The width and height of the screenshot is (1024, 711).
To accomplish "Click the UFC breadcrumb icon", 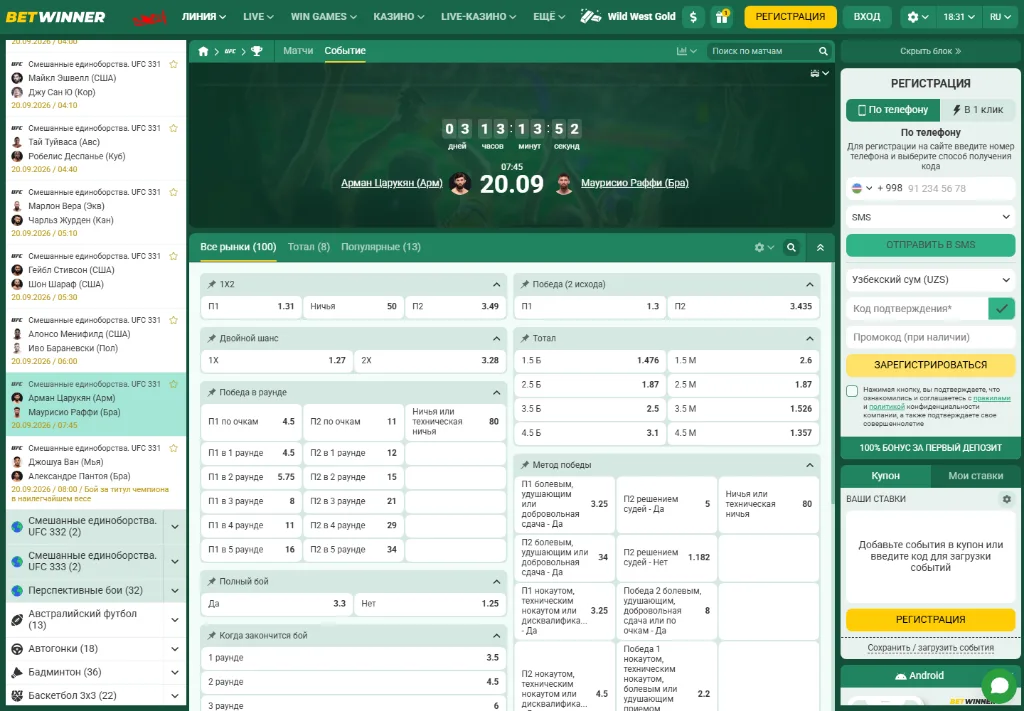I will pyautogui.click(x=230, y=51).
